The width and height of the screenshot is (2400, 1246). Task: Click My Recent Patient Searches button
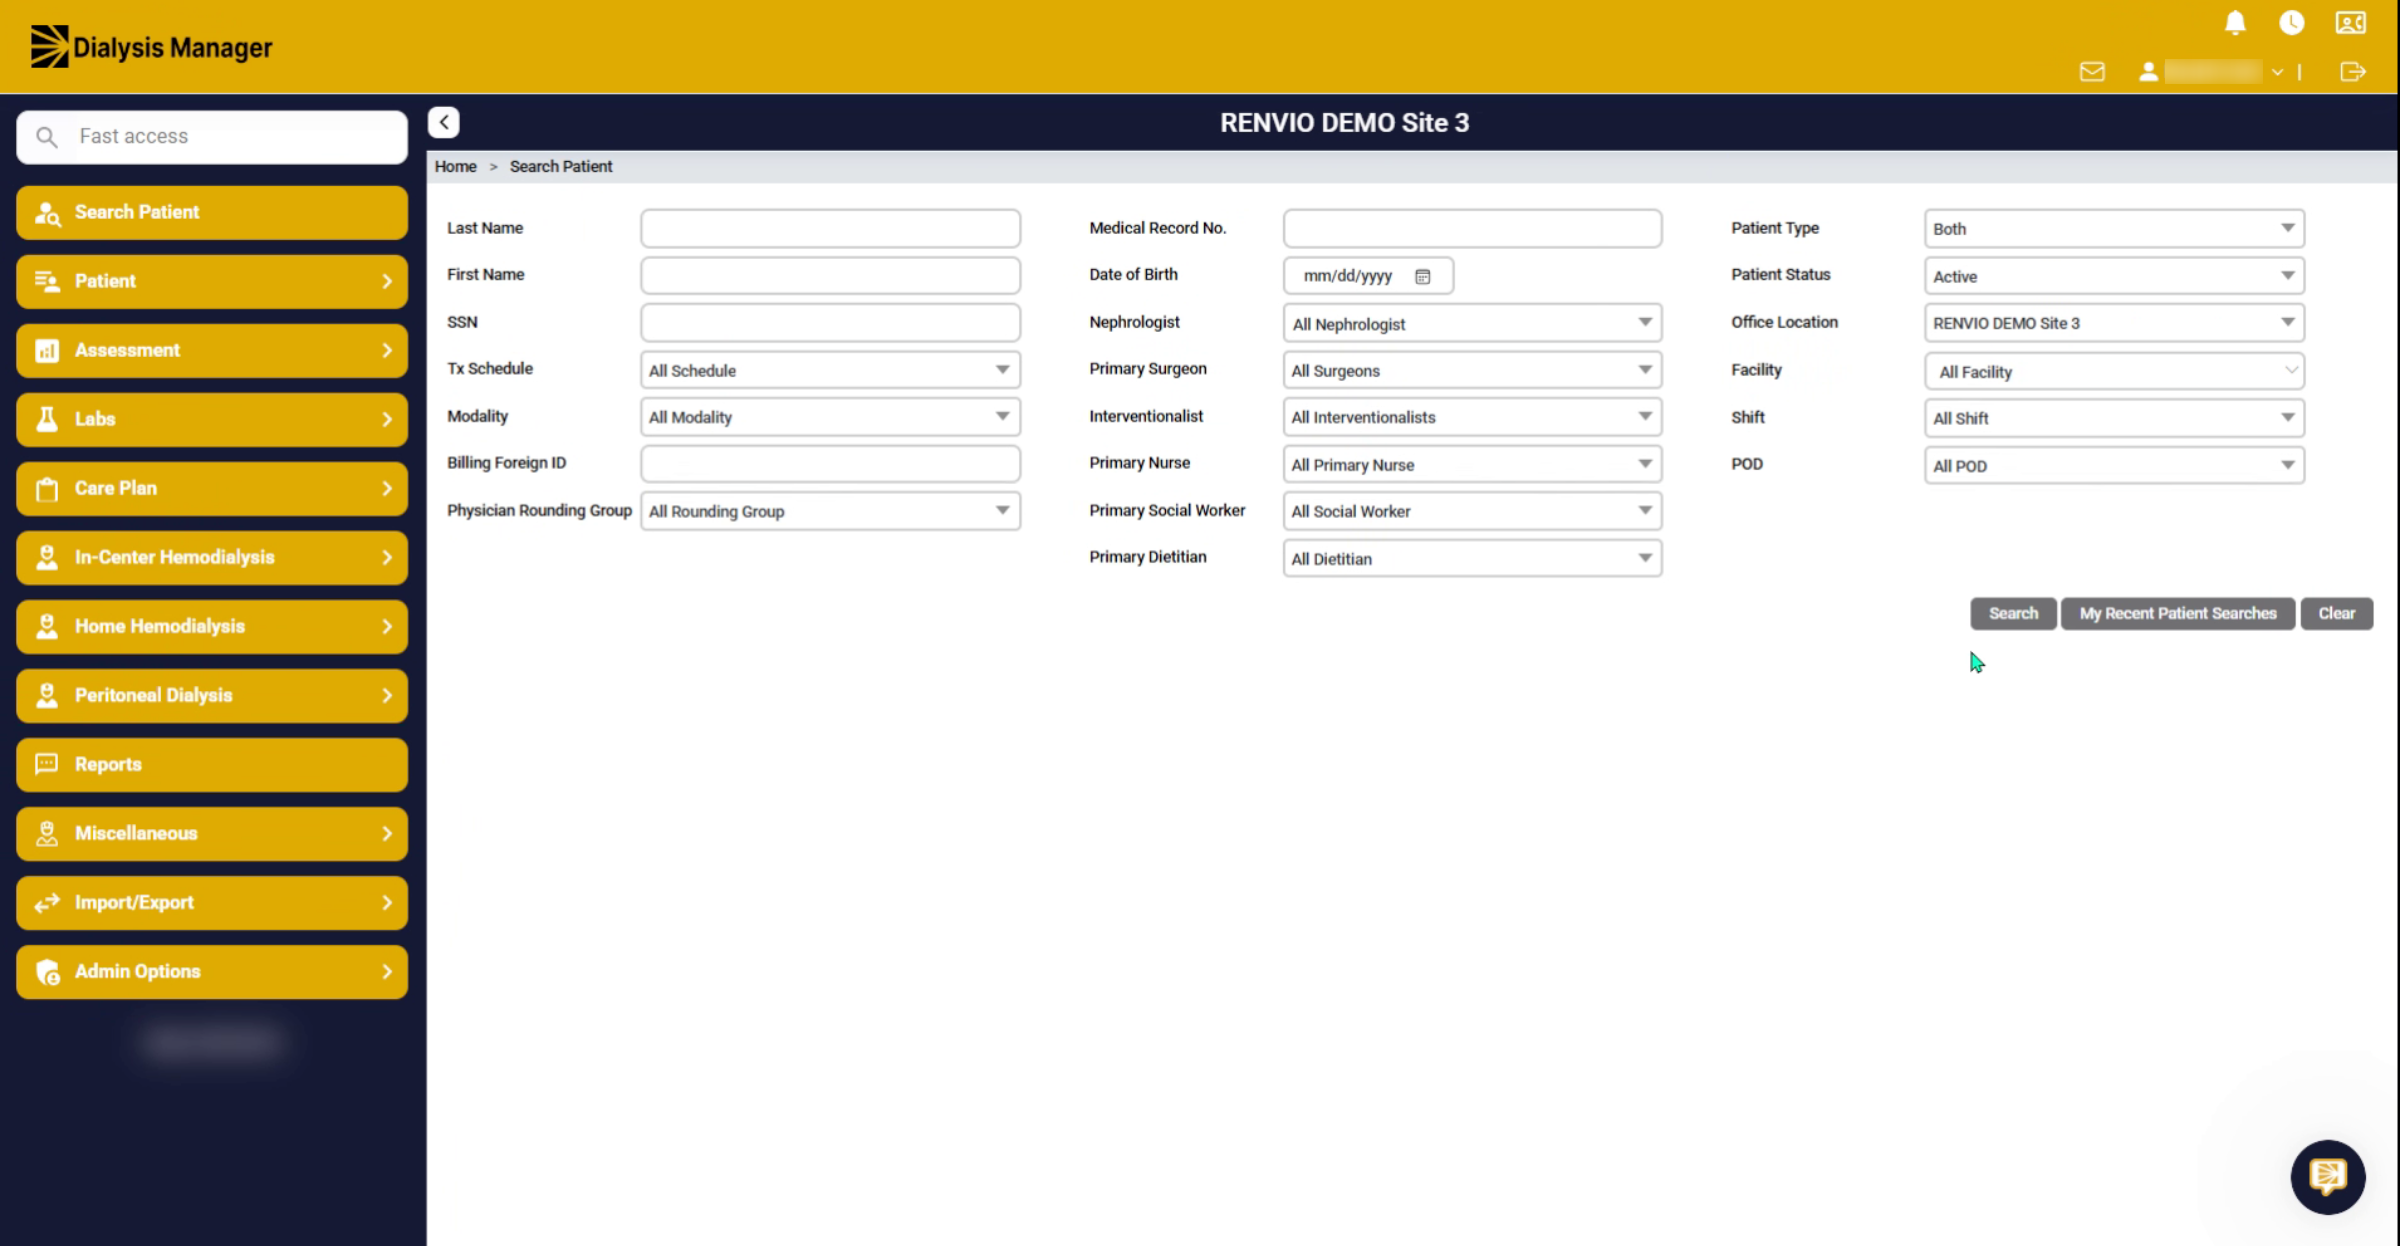[2177, 613]
